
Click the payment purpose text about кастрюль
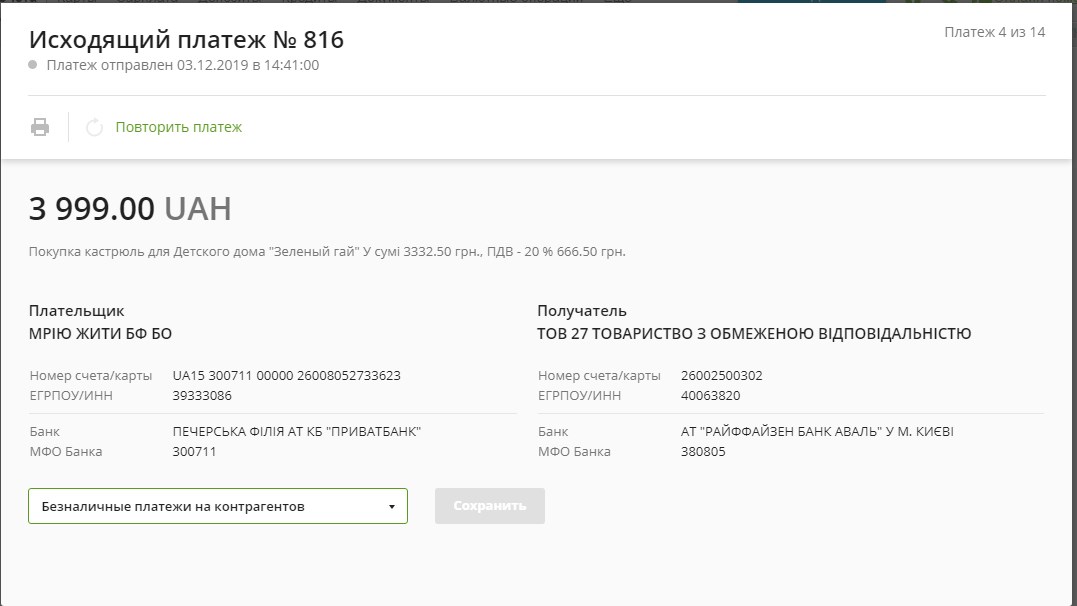[327, 251]
